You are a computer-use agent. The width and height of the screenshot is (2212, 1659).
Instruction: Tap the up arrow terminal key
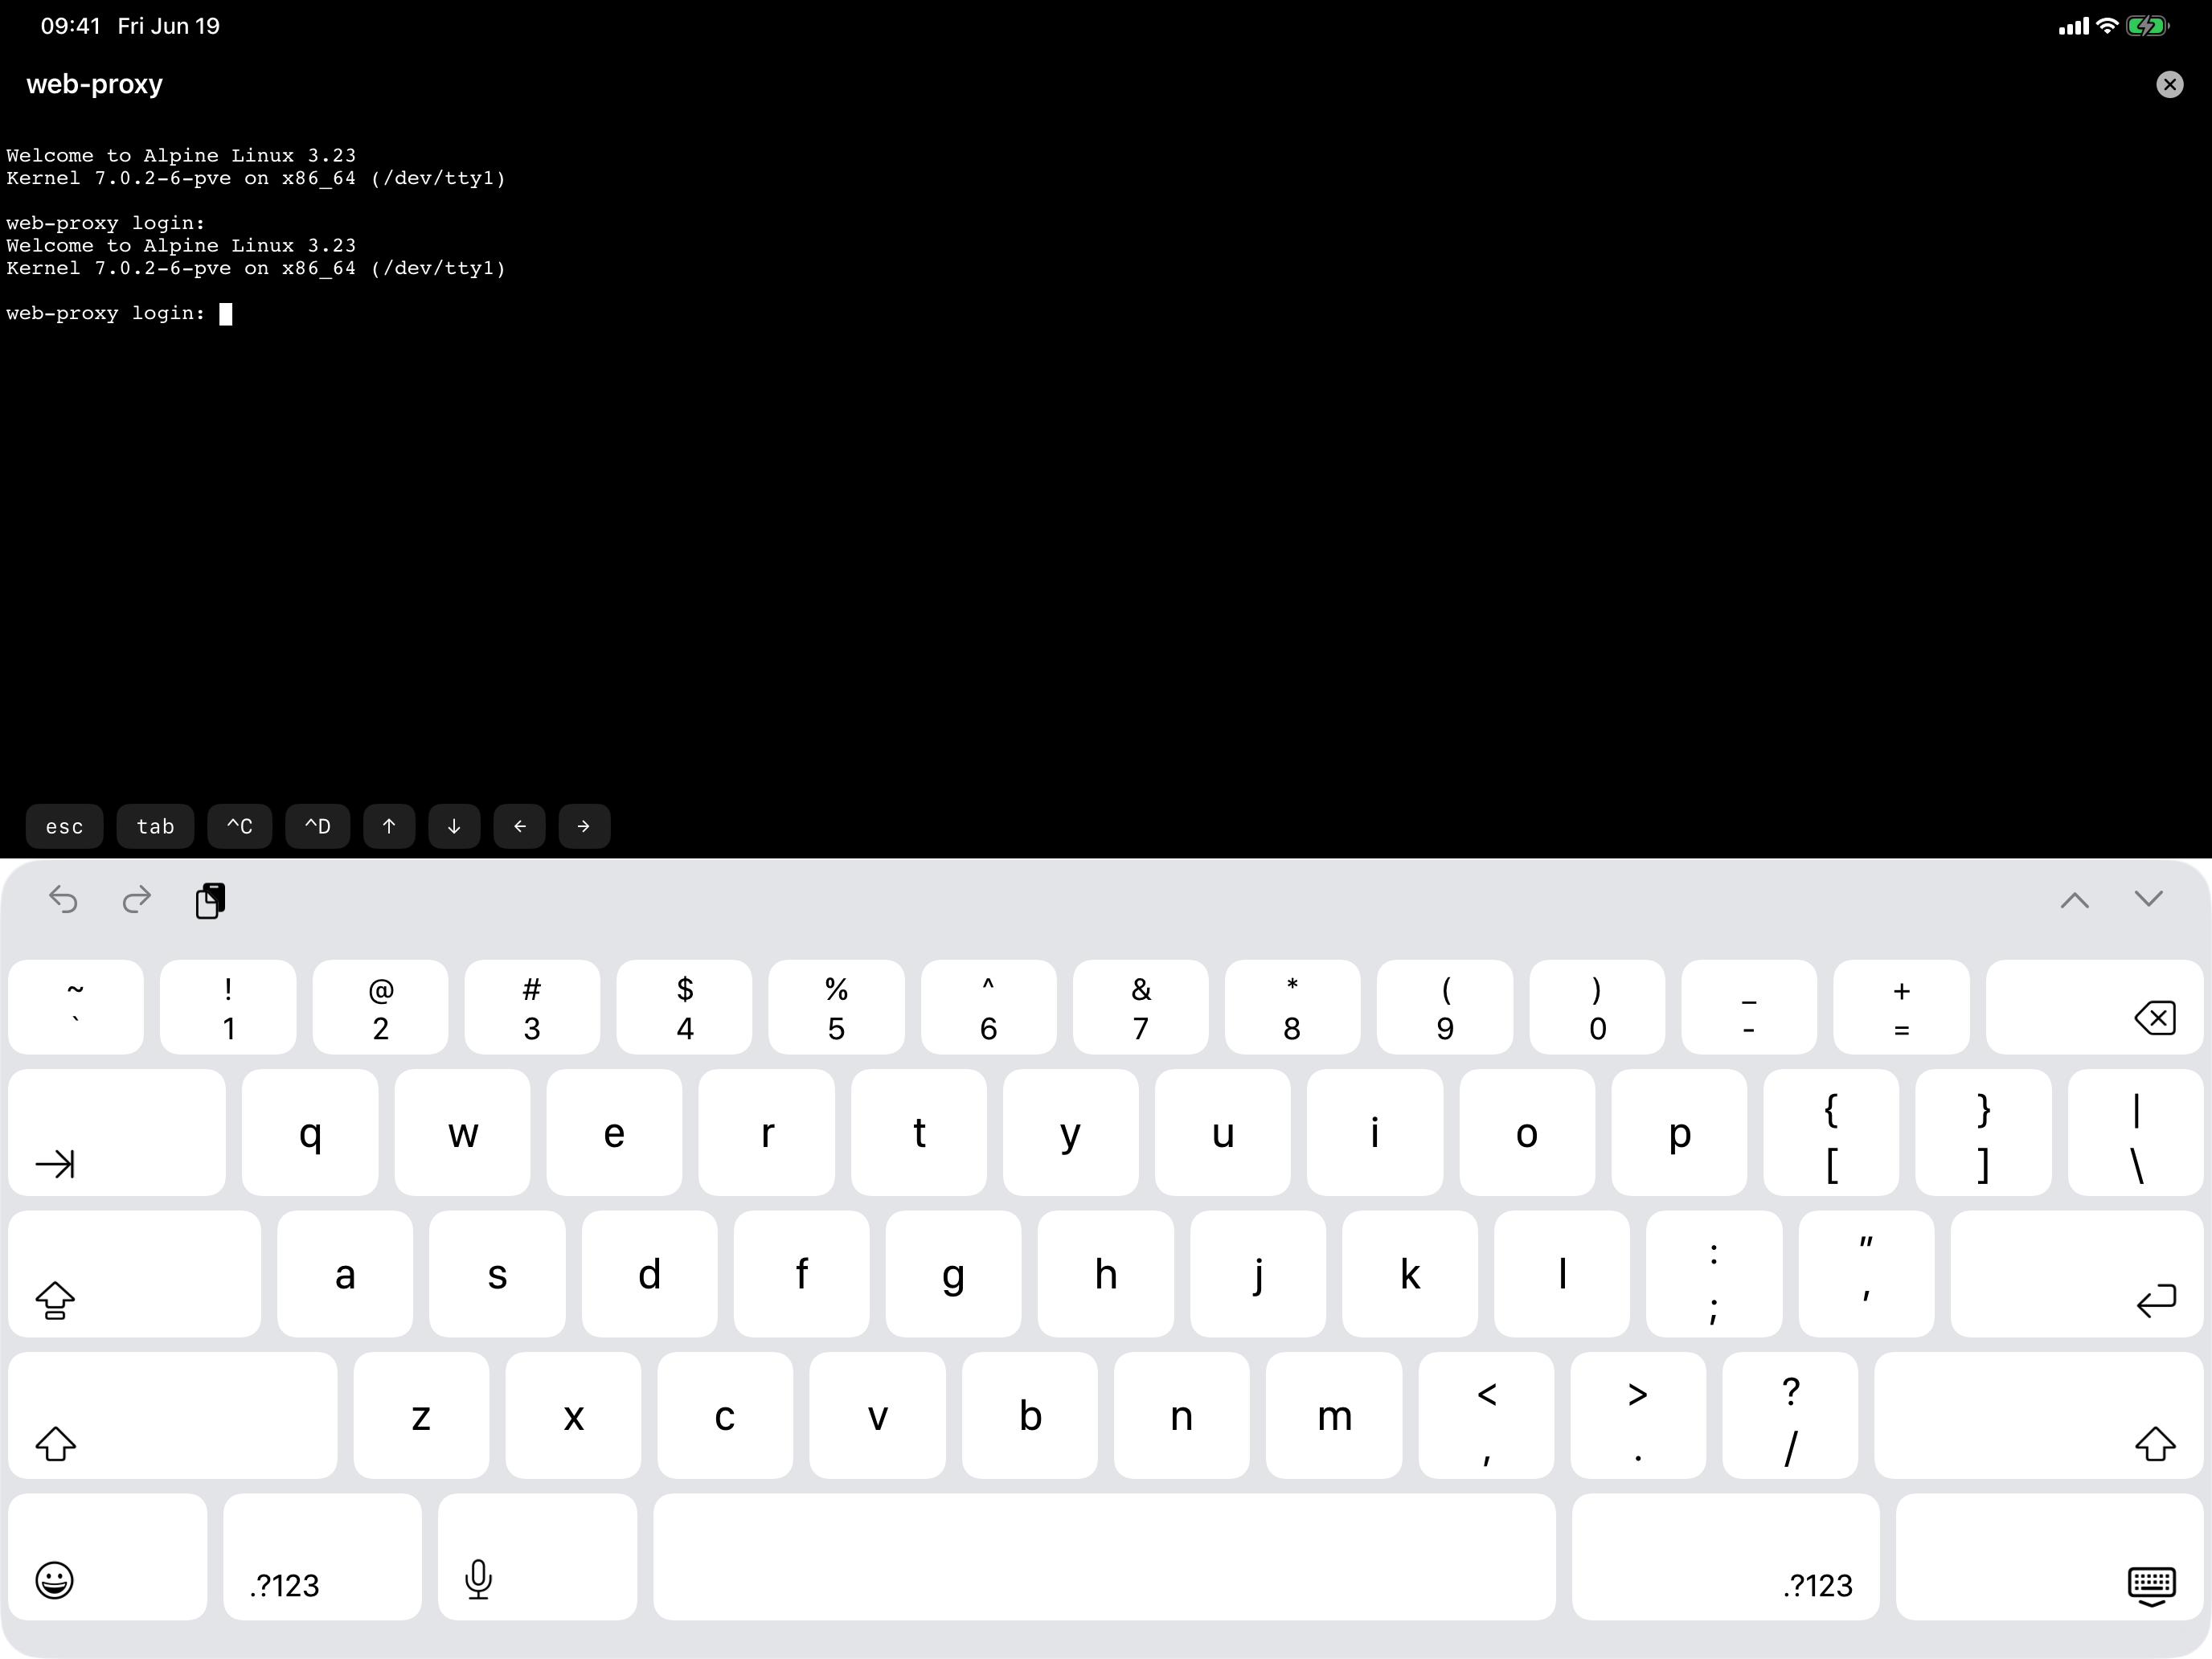tap(389, 826)
